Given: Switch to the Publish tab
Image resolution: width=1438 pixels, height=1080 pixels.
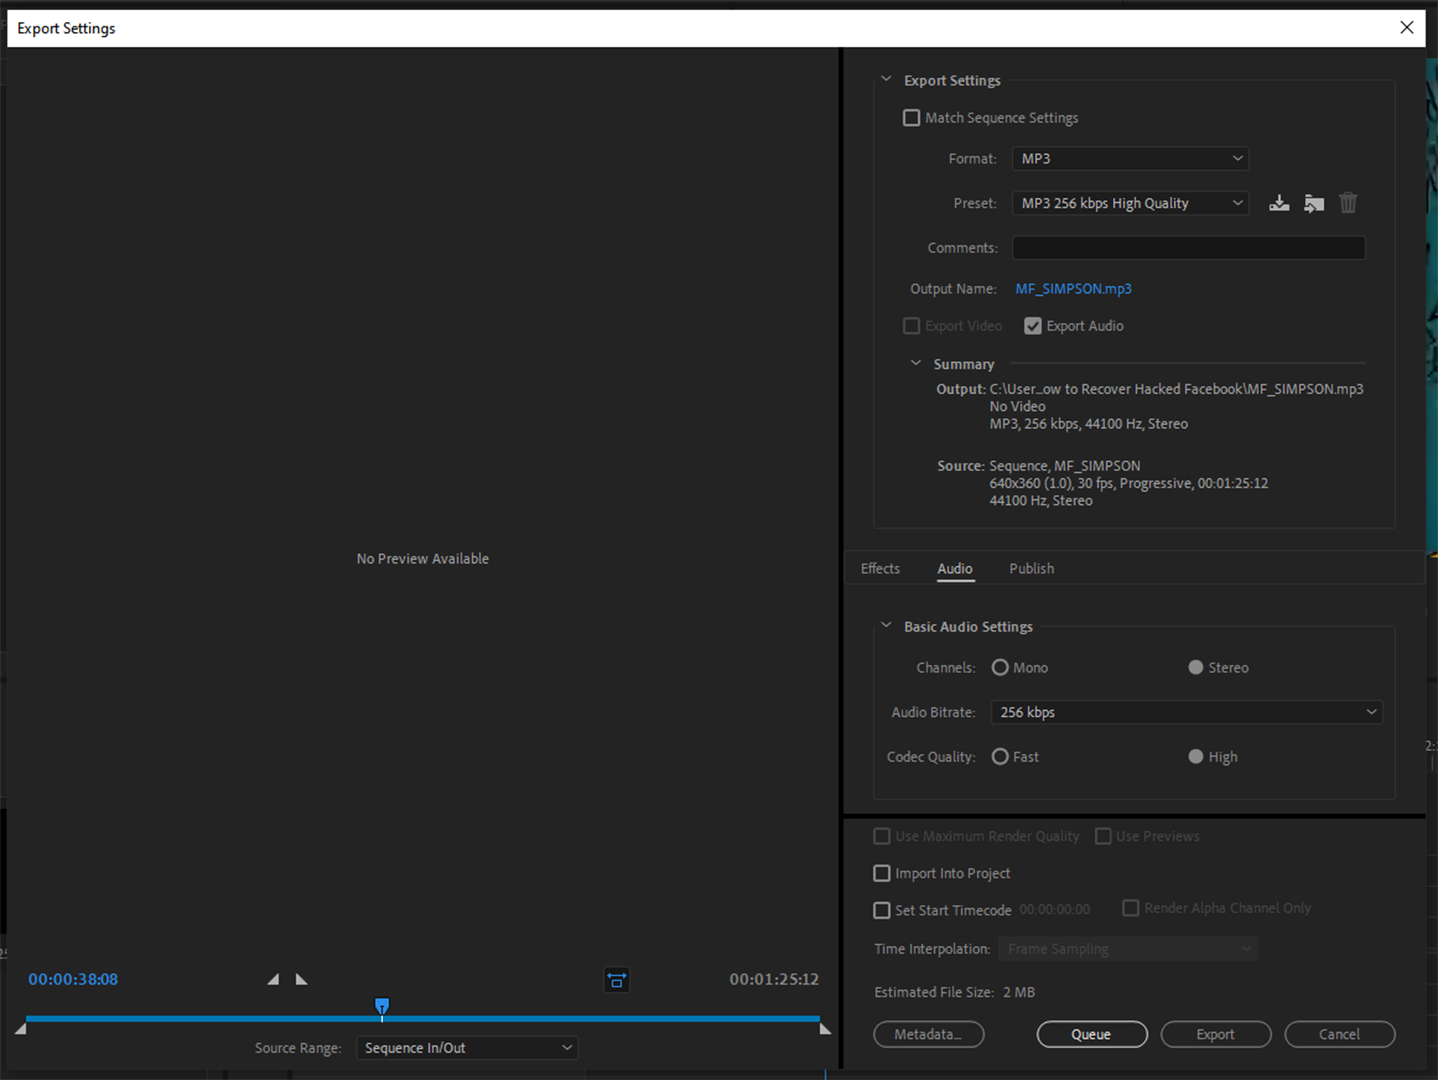Looking at the screenshot, I should point(1031,568).
